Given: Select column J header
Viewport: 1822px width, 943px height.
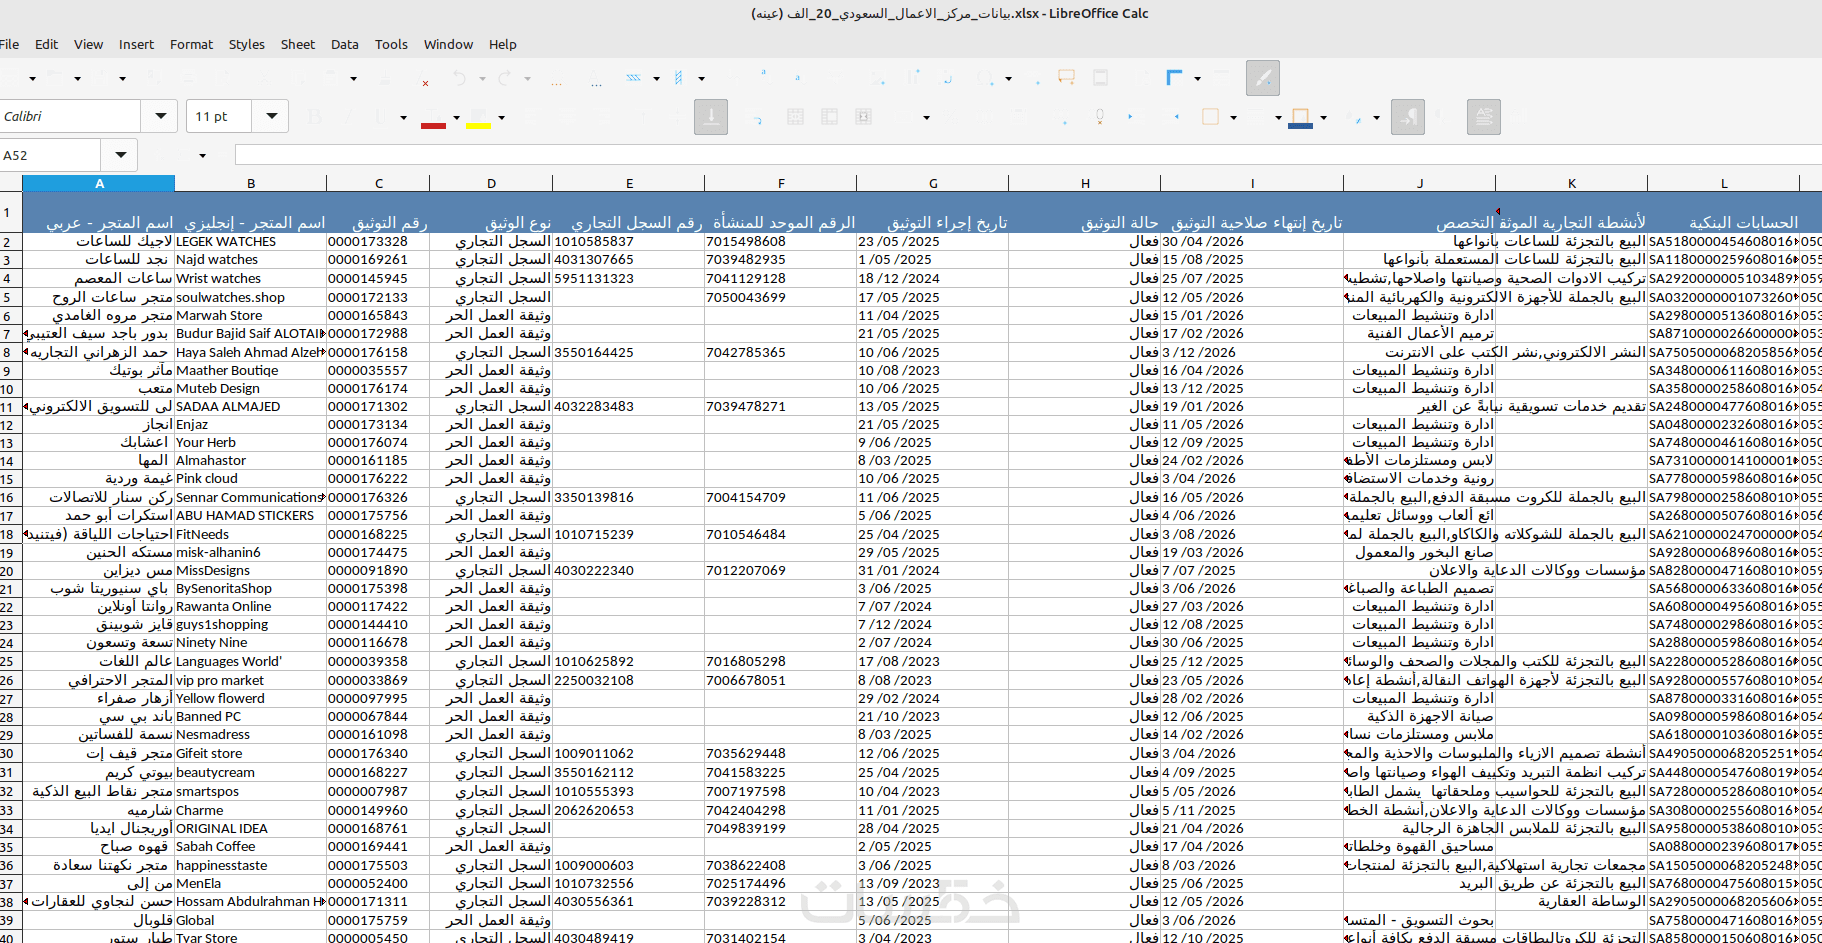Looking at the screenshot, I should coord(1420,183).
